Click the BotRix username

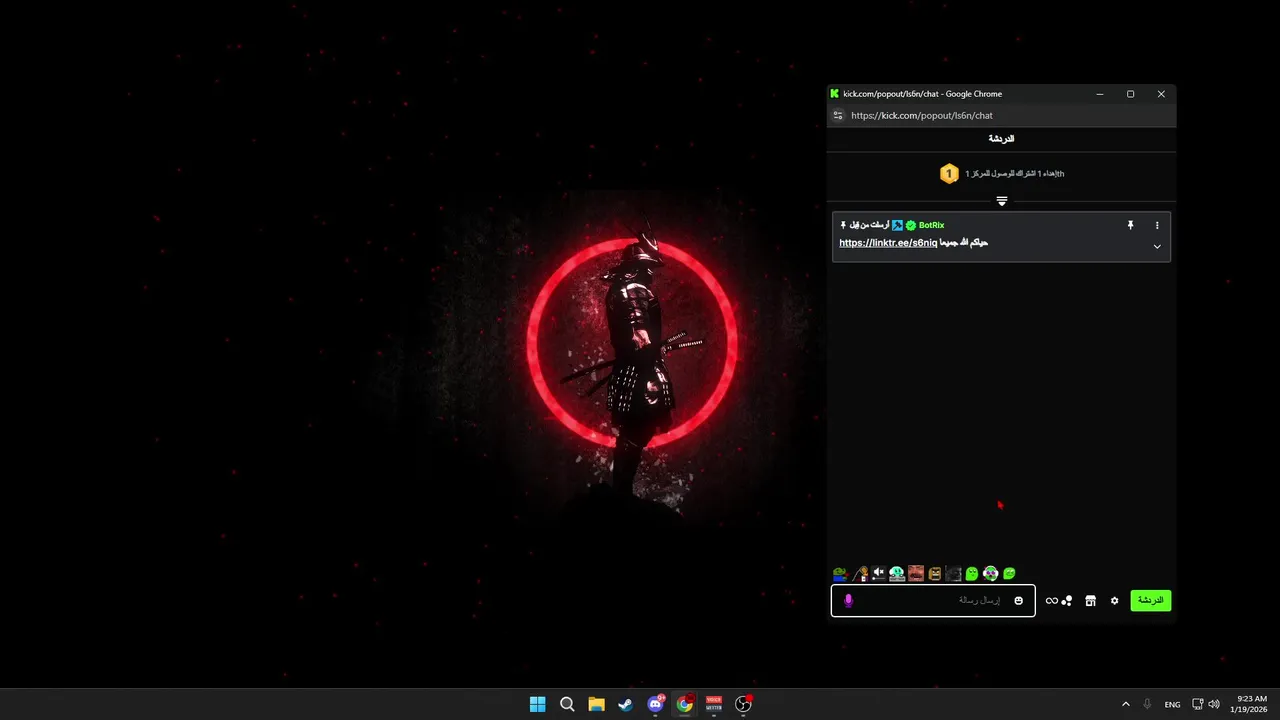point(931,225)
